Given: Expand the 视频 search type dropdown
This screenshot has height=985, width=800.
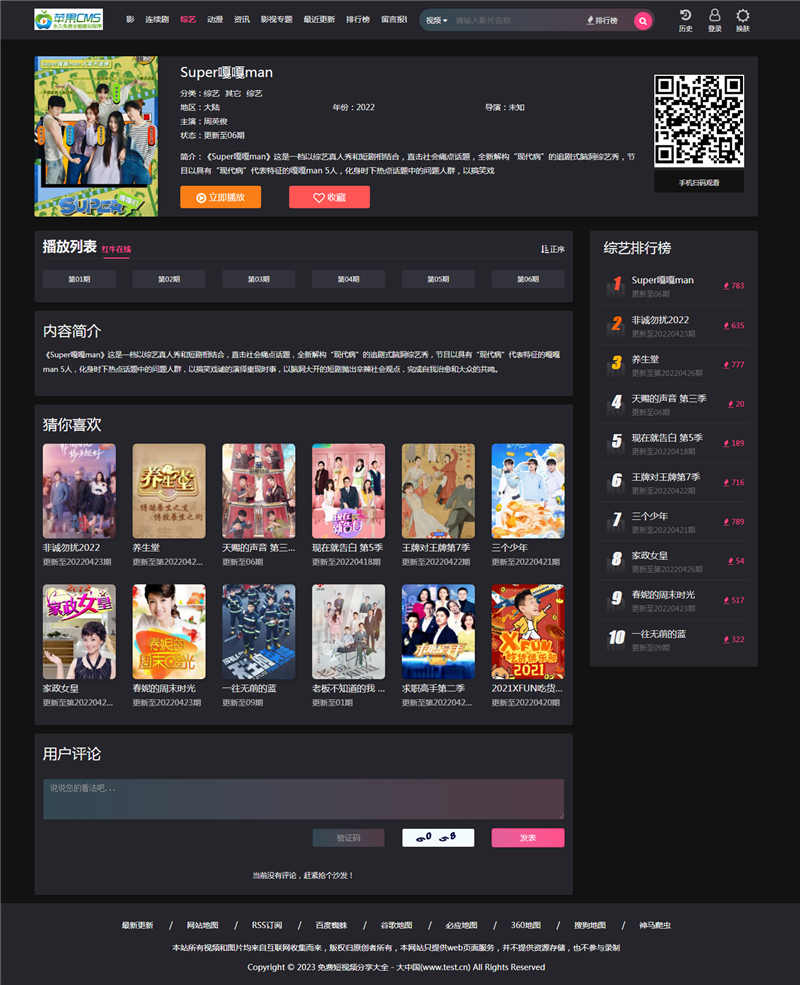Looking at the screenshot, I should tap(436, 20).
